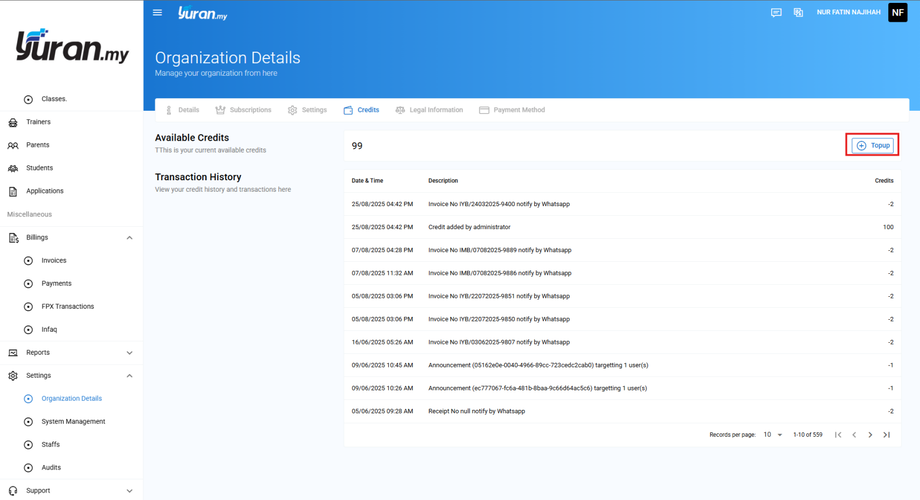The height and width of the screenshot is (500, 920).
Task: Open the chat messages icon in header
Action: point(776,13)
